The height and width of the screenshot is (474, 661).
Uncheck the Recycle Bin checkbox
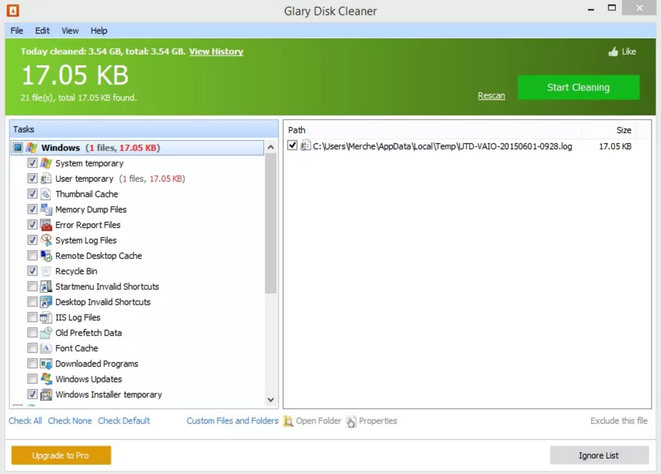[x=32, y=271]
